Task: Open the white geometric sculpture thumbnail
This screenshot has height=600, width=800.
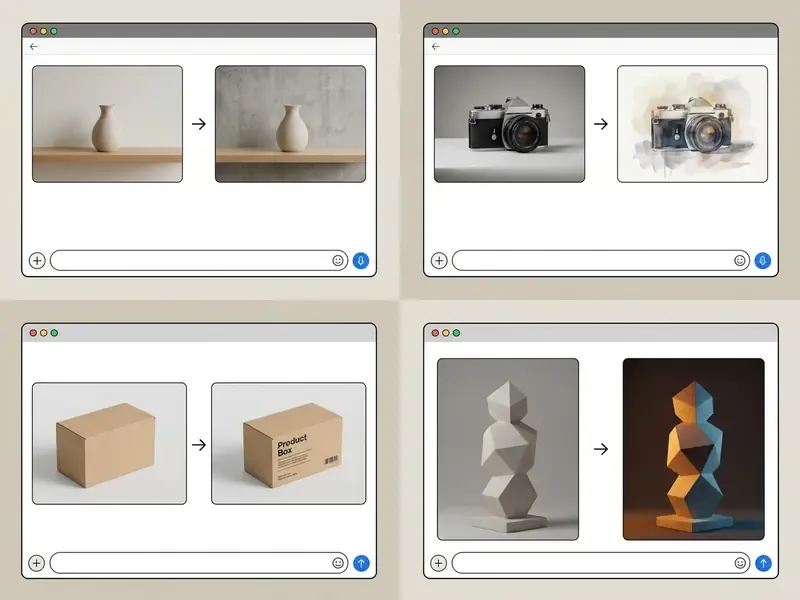Action: coord(508,449)
